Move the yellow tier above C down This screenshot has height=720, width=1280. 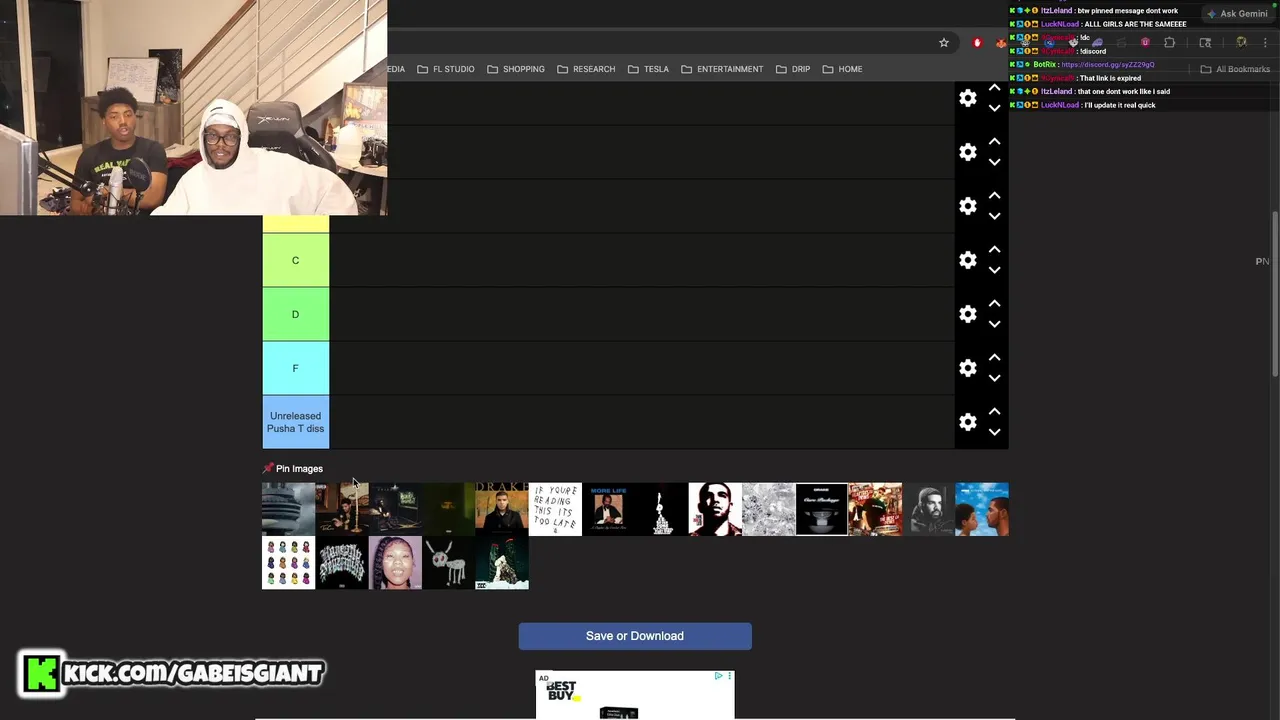coord(994,216)
